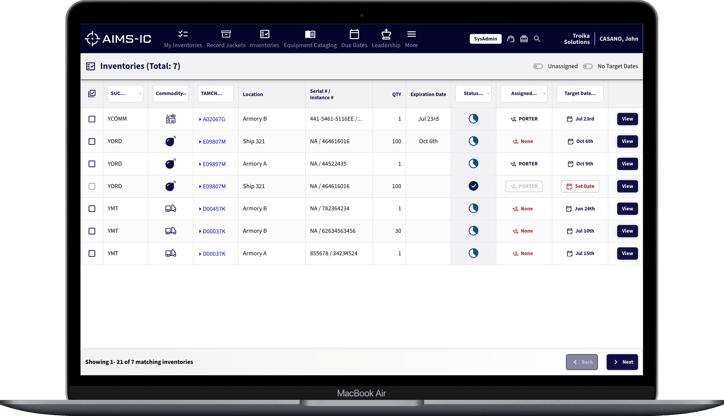The height and width of the screenshot is (416, 724).
Task: Click the headset support icon
Action: (511, 39)
